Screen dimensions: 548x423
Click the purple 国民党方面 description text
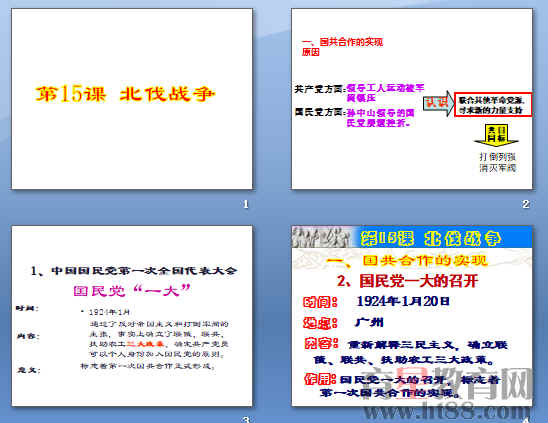tap(380, 118)
